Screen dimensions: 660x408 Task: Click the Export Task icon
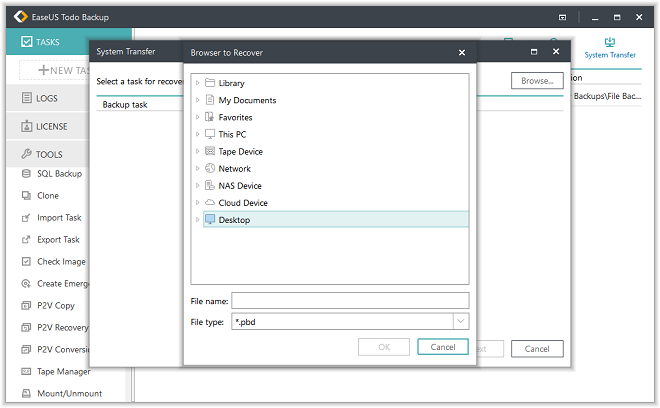coord(27,240)
